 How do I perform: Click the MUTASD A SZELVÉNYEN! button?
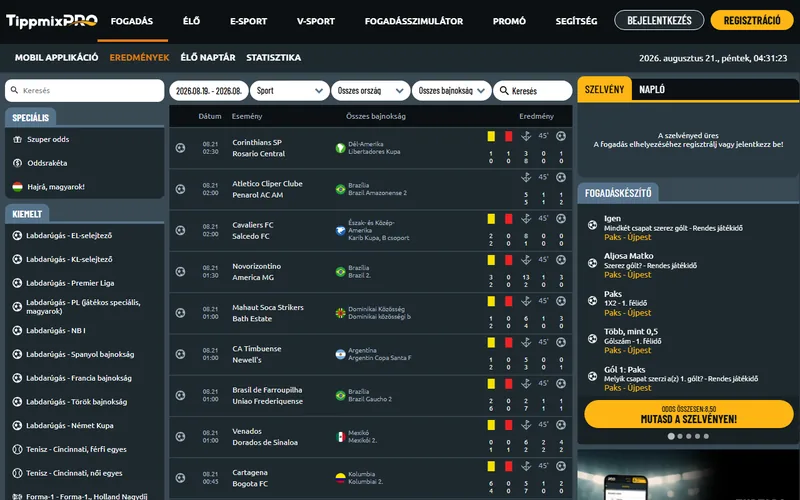tap(689, 414)
